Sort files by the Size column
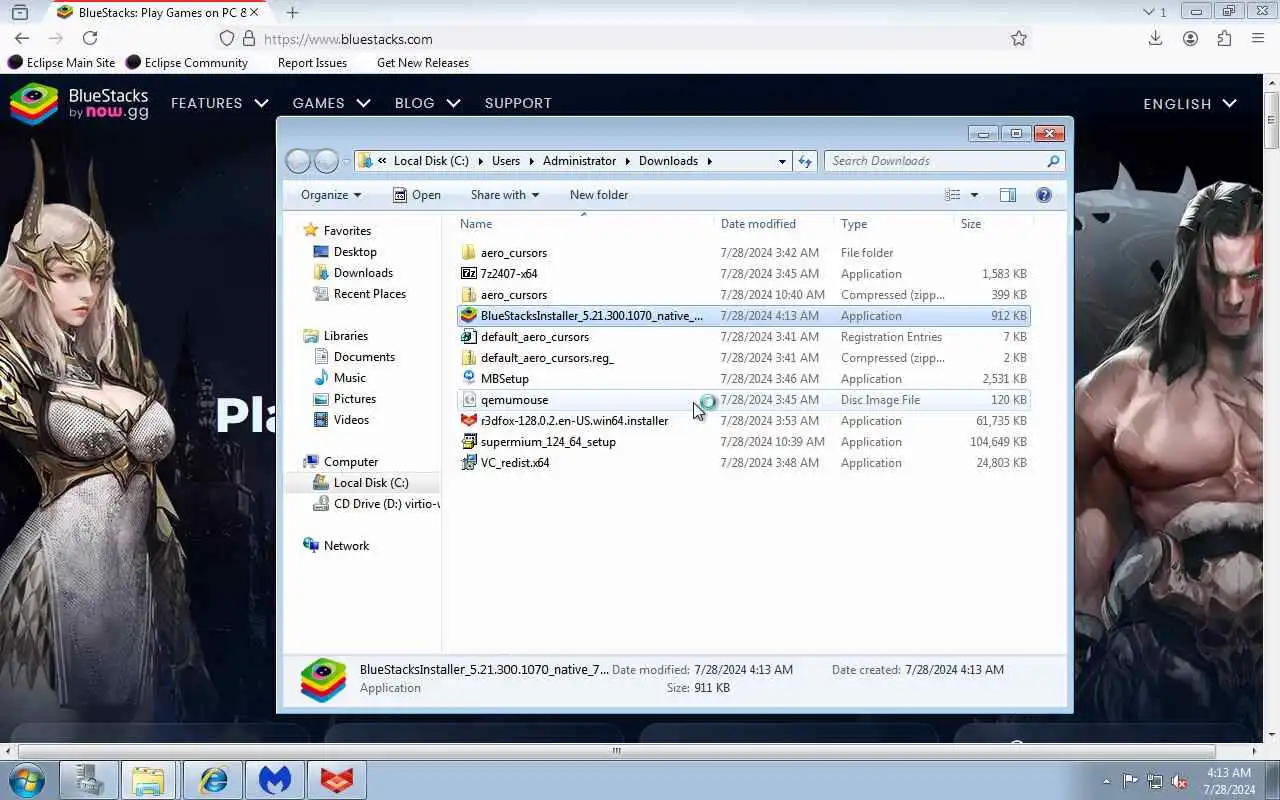This screenshot has height=800, width=1280. click(992, 224)
